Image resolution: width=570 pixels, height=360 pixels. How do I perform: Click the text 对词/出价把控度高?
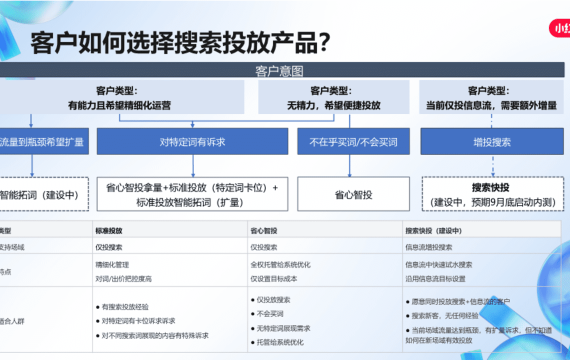(x=123, y=279)
